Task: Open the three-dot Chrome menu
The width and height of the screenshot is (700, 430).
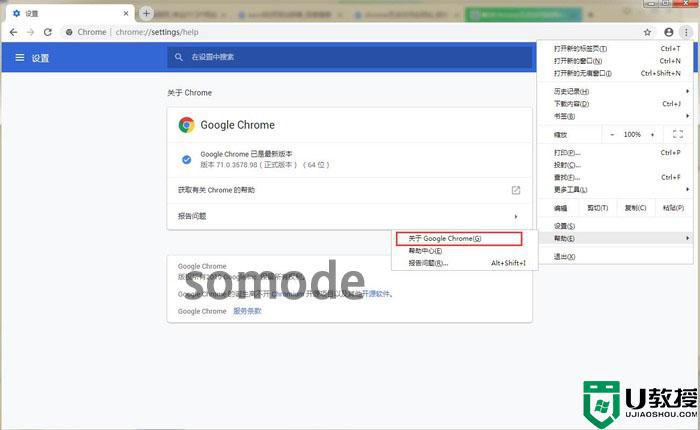Action: [x=686, y=32]
